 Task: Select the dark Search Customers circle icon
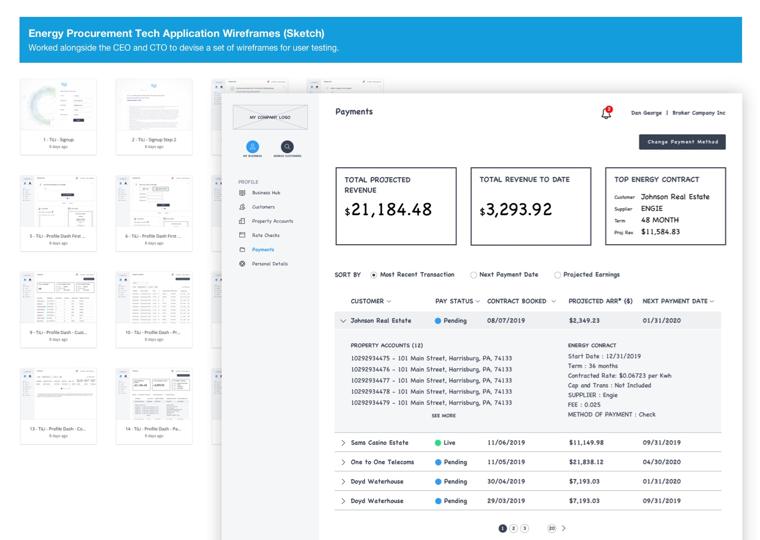(287, 146)
